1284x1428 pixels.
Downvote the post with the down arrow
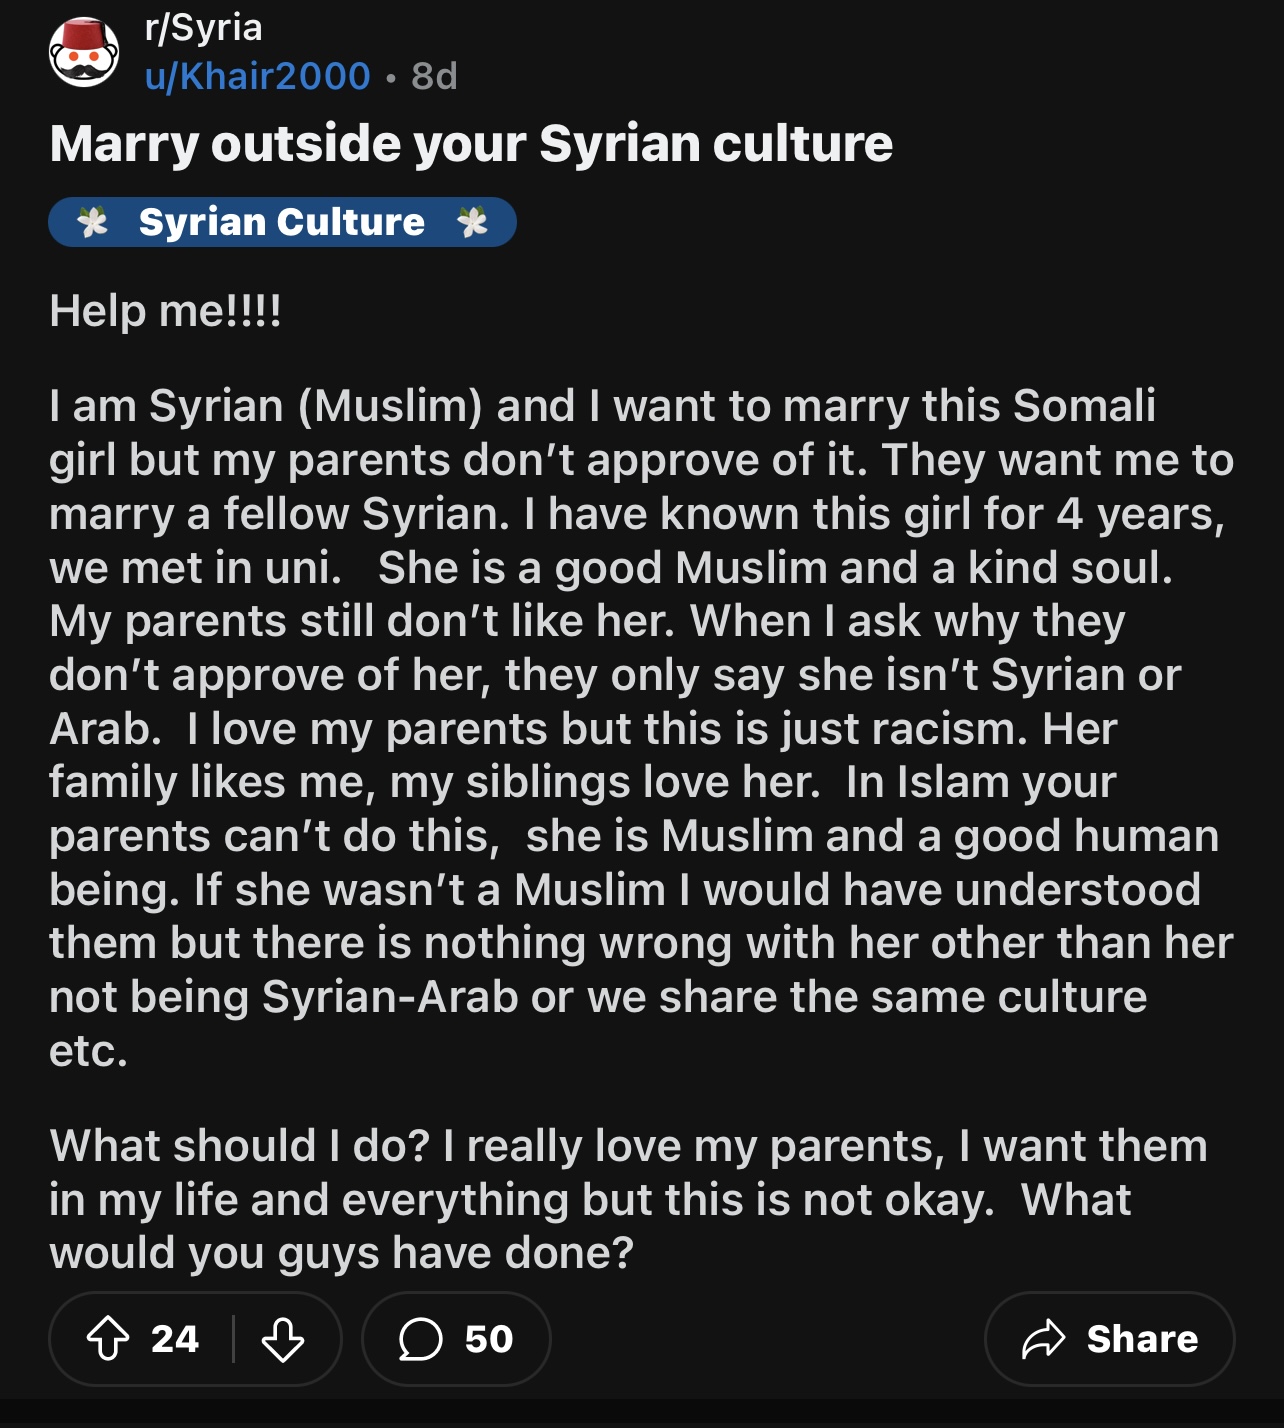(283, 1339)
